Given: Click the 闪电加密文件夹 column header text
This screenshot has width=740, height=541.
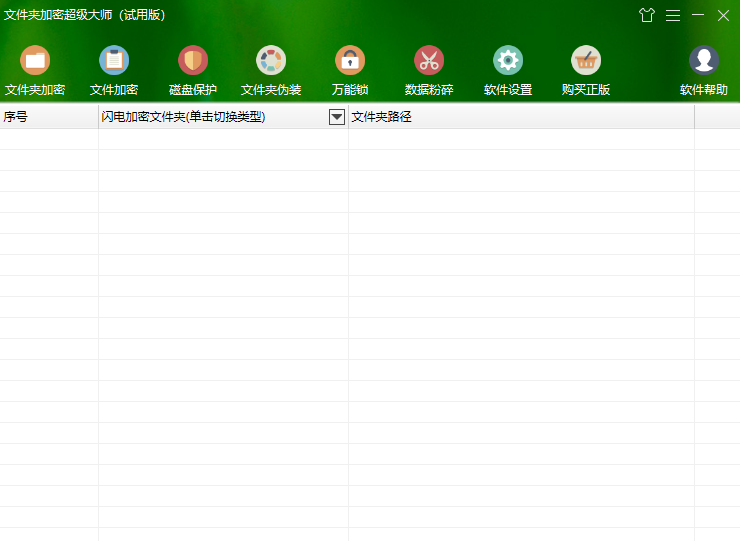Looking at the screenshot, I should point(183,117).
